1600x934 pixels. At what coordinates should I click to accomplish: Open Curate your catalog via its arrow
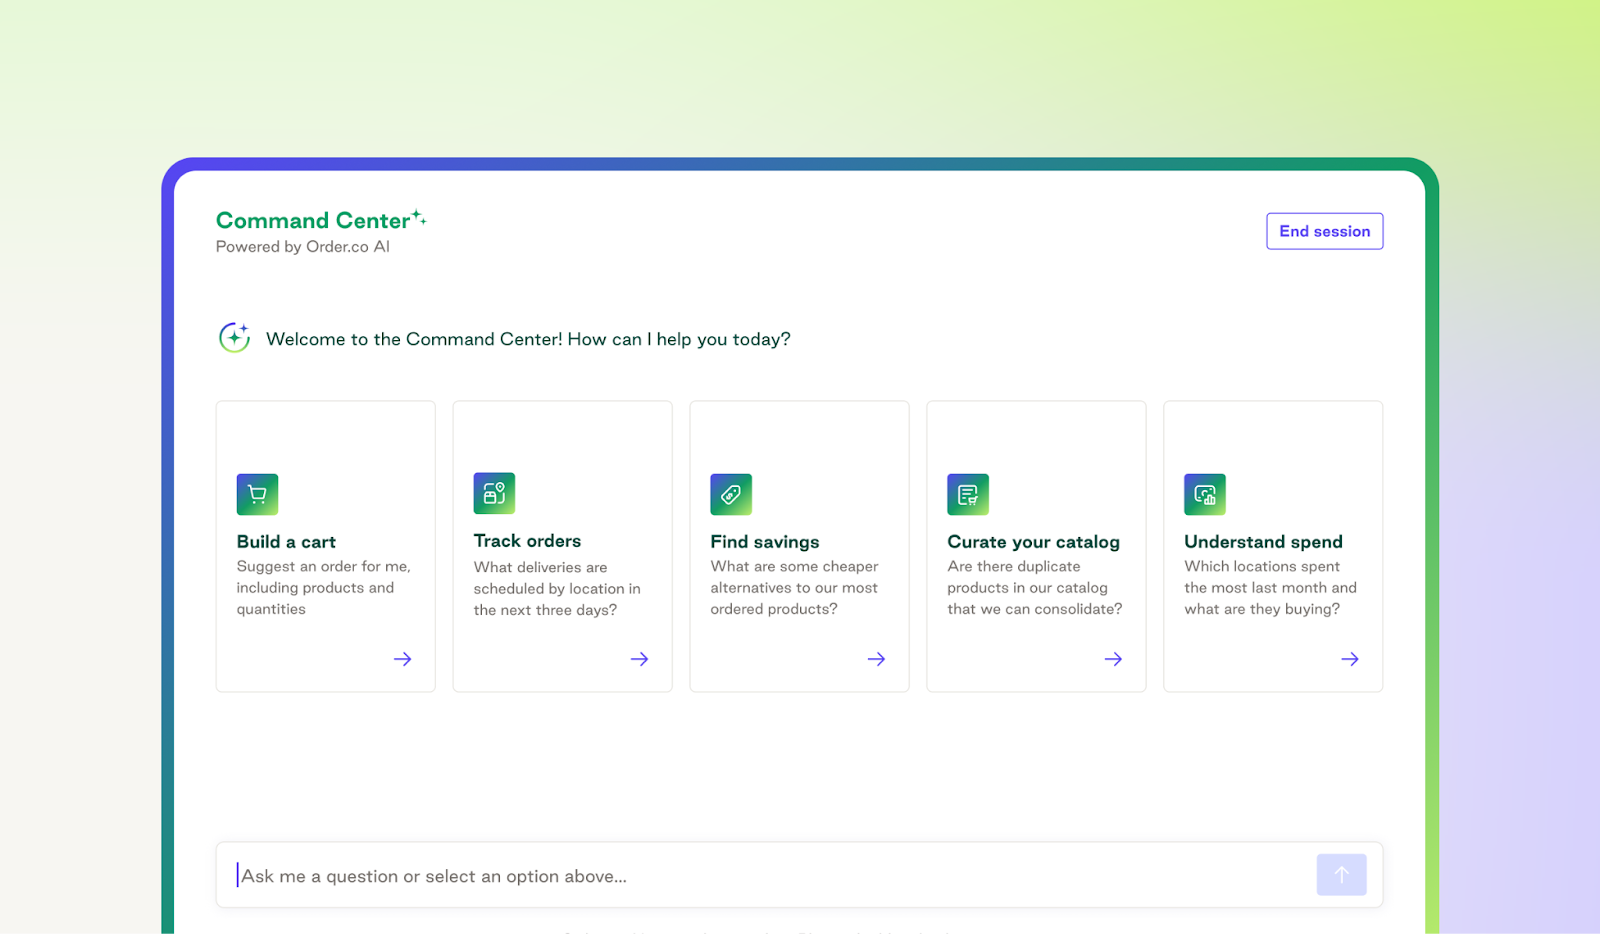(1113, 659)
